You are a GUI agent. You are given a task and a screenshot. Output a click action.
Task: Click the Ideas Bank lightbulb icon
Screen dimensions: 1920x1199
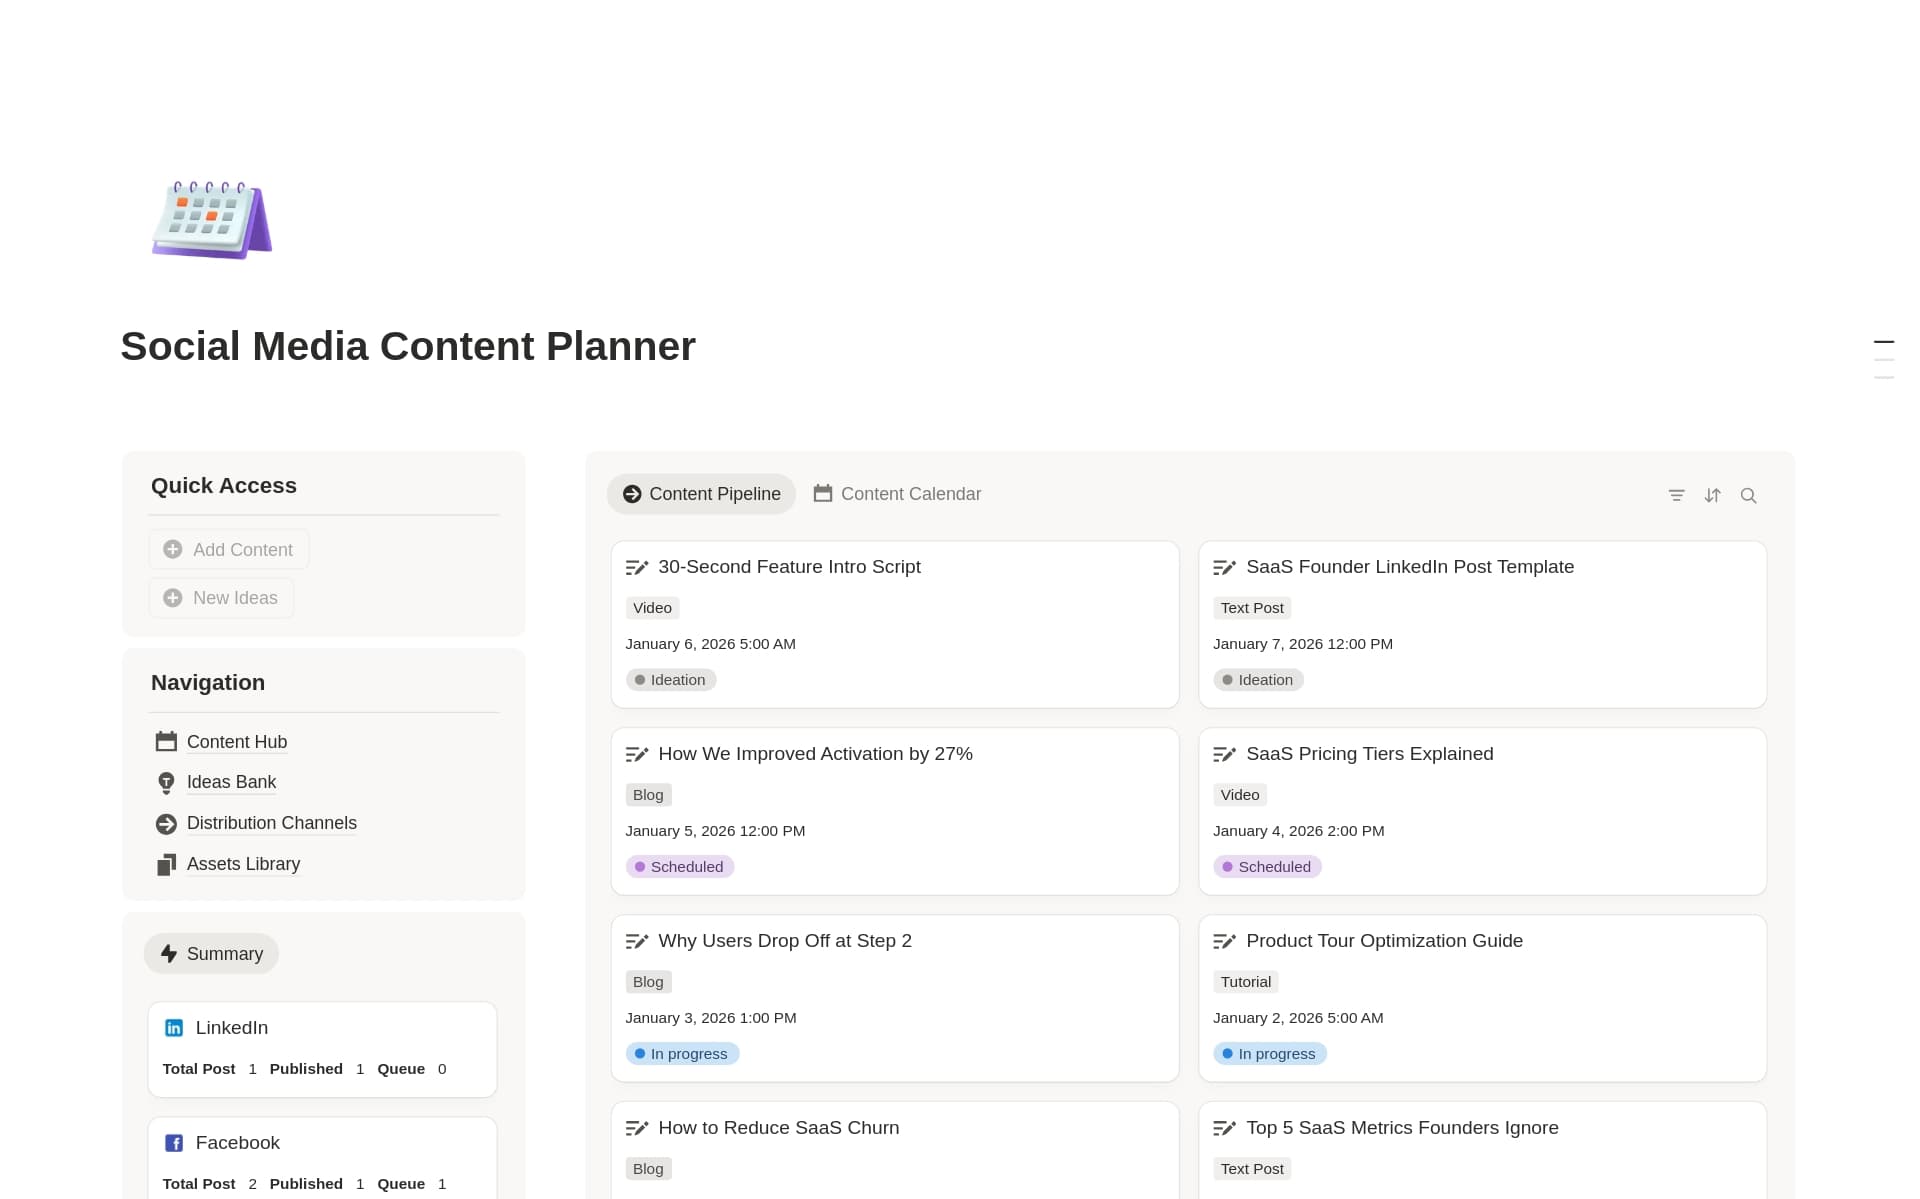pyautogui.click(x=166, y=783)
